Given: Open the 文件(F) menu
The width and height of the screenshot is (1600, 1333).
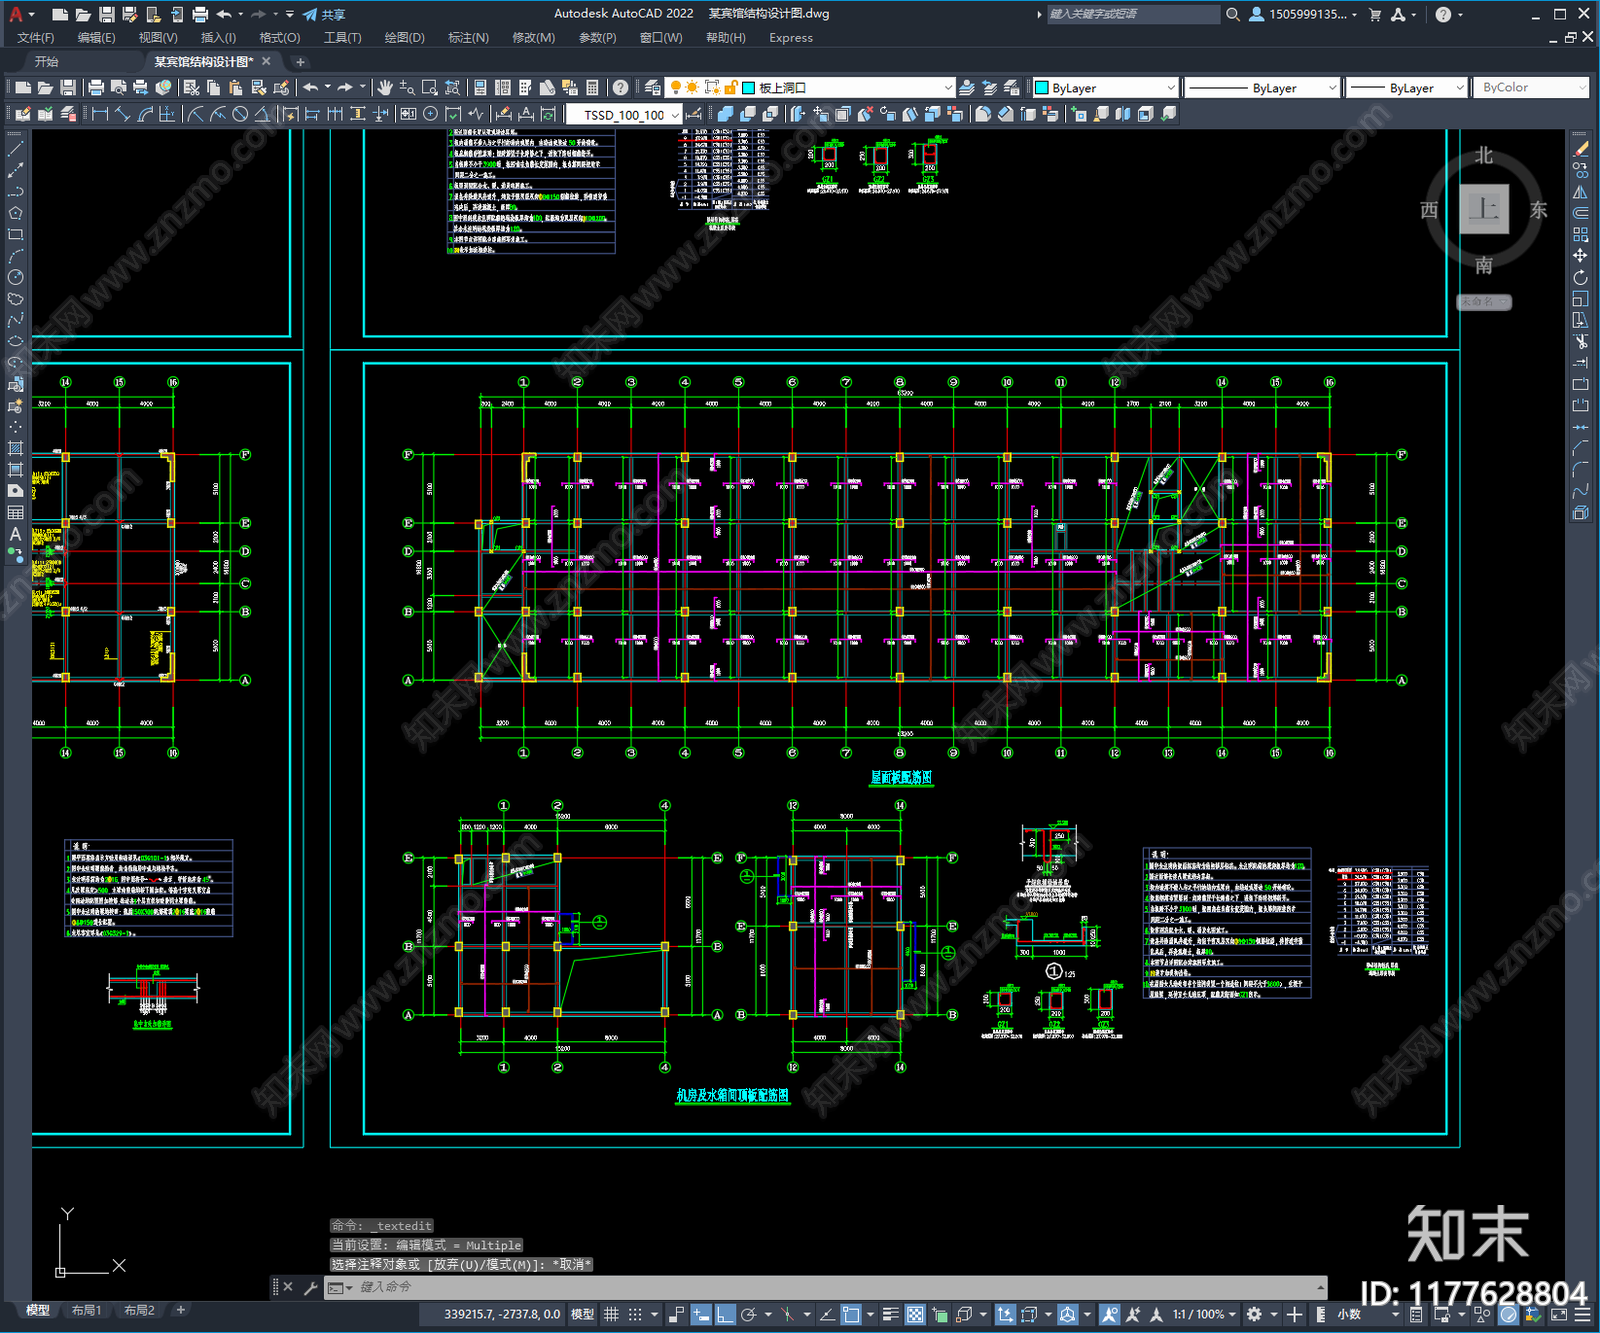Looking at the screenshot, I should tap(36, 38).
